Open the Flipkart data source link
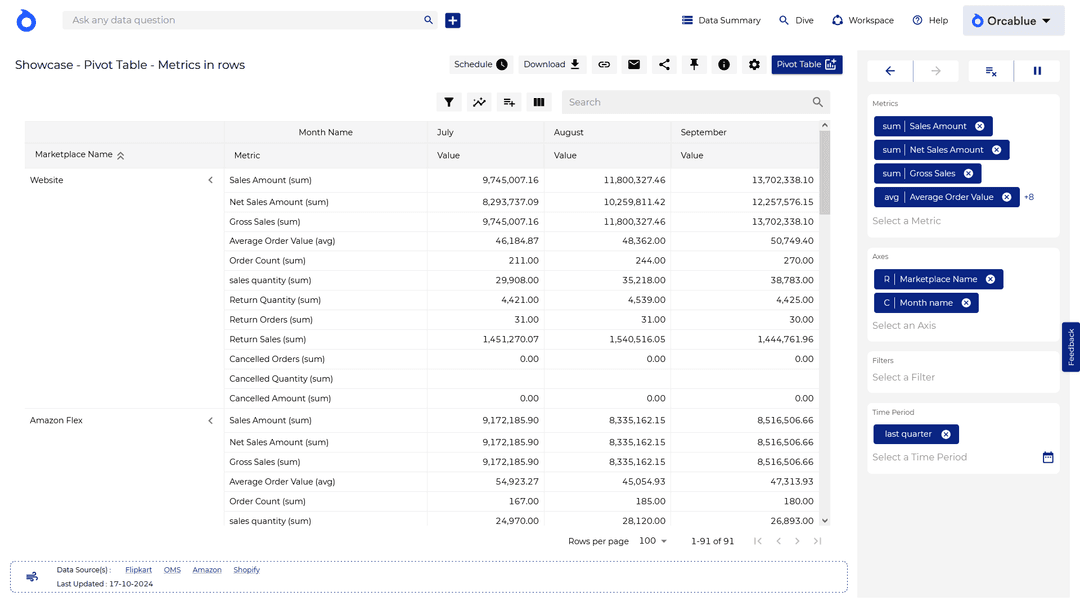This screenshot has width=1080, height=608. pos(138,569)
